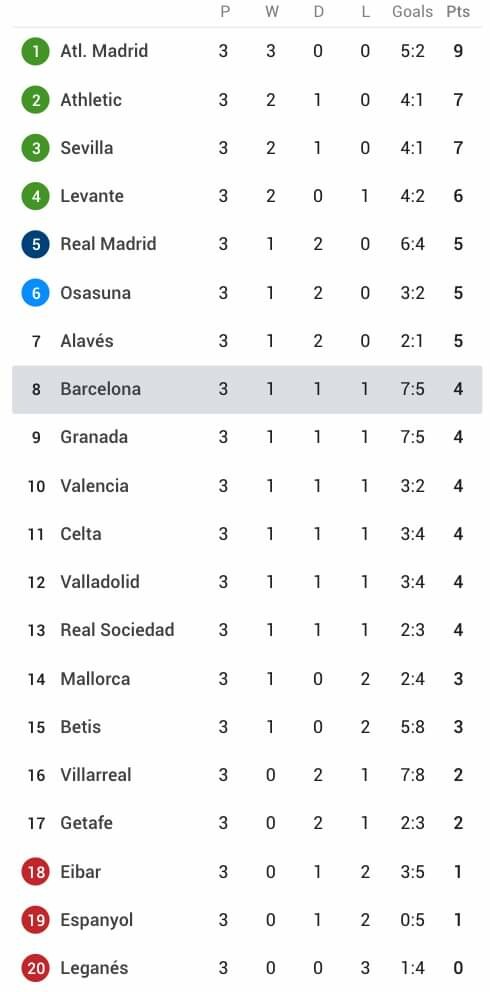
Task: Click the red rank 19 badge
Action: [x=35, y=920]
